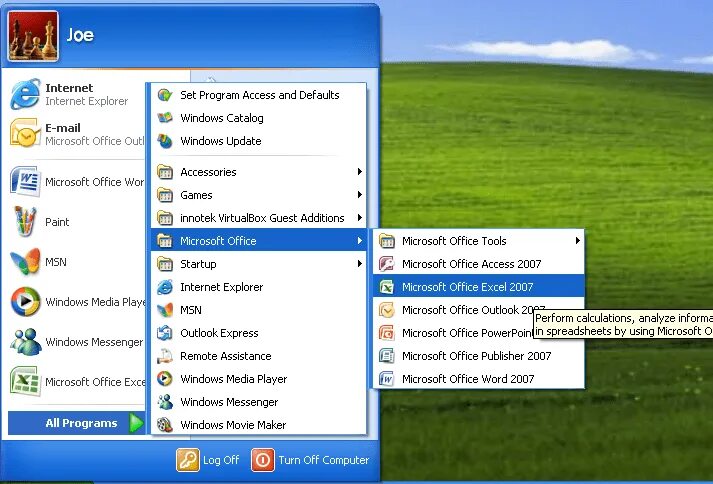The width and height of the screenshot is (713, 484).
Task: Click the Outlook Express icon
Action: point(165,333)
